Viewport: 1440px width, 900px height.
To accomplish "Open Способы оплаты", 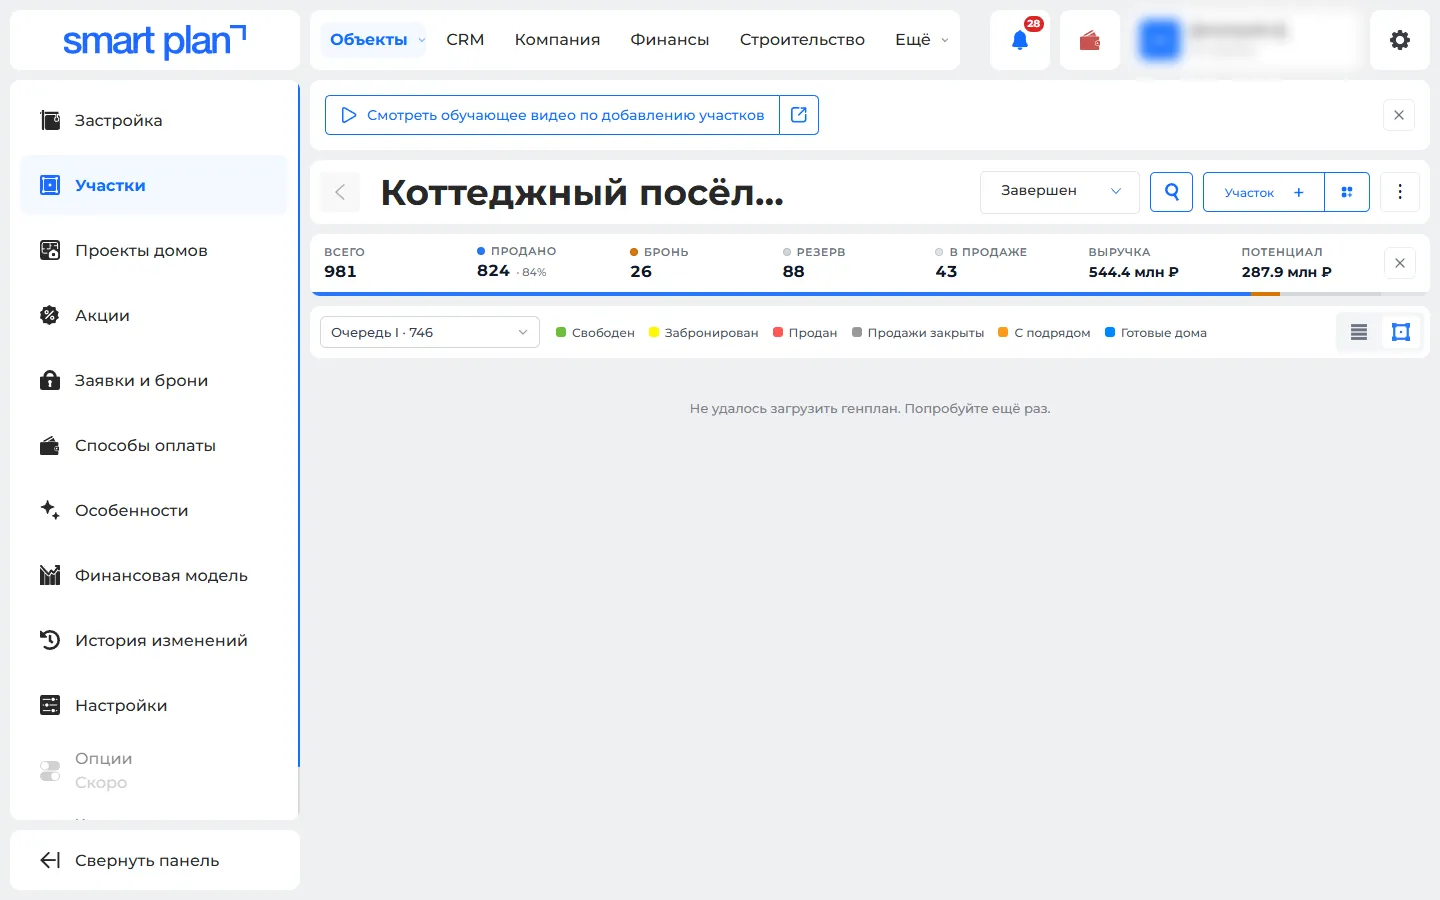I will (x=154, y=445).
